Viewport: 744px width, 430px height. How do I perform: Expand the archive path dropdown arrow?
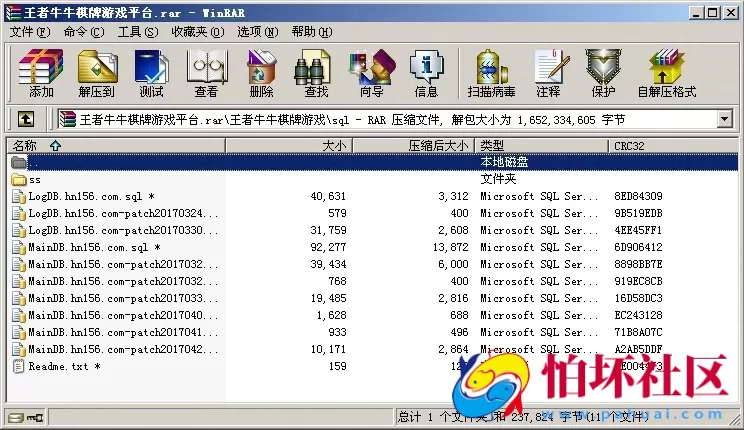pos(725,119)
